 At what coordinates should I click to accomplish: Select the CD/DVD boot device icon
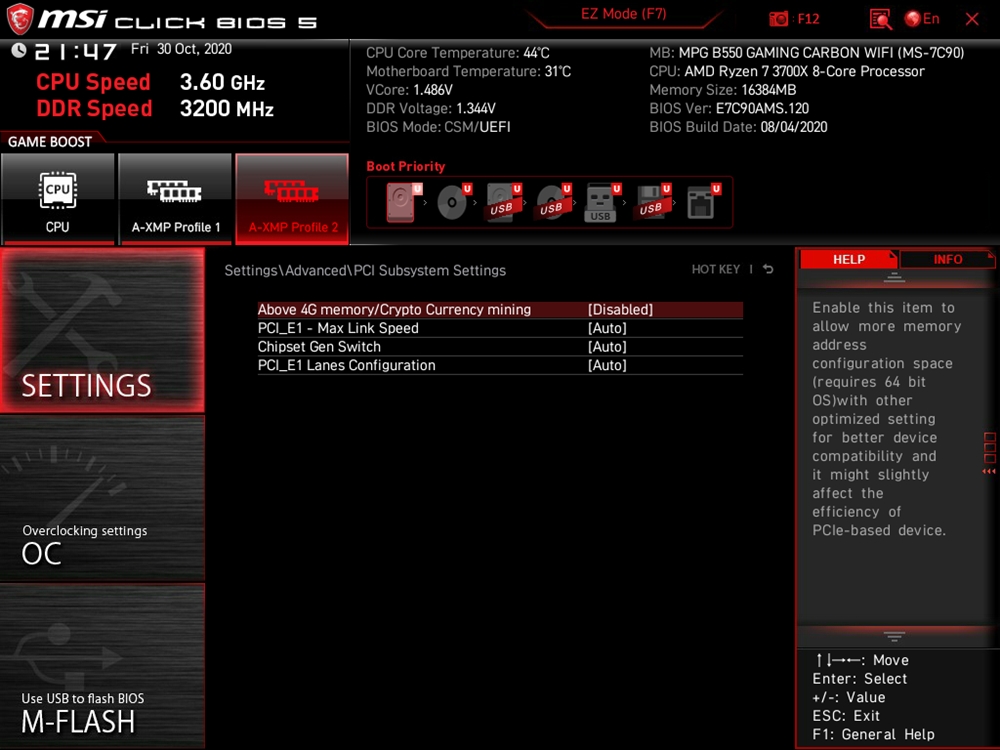pyautogui.click(x=451, y=203)
